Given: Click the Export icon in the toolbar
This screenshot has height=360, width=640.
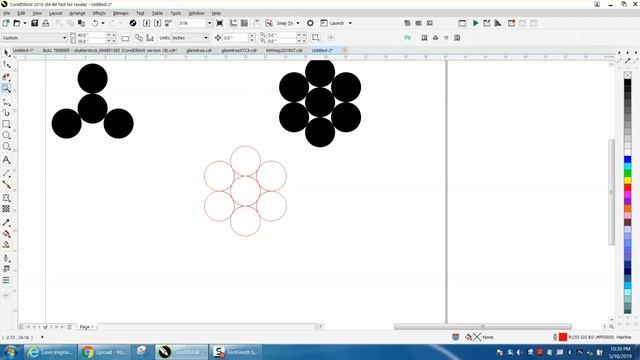Looking at the screenshot, I should (x=158, y=23).
